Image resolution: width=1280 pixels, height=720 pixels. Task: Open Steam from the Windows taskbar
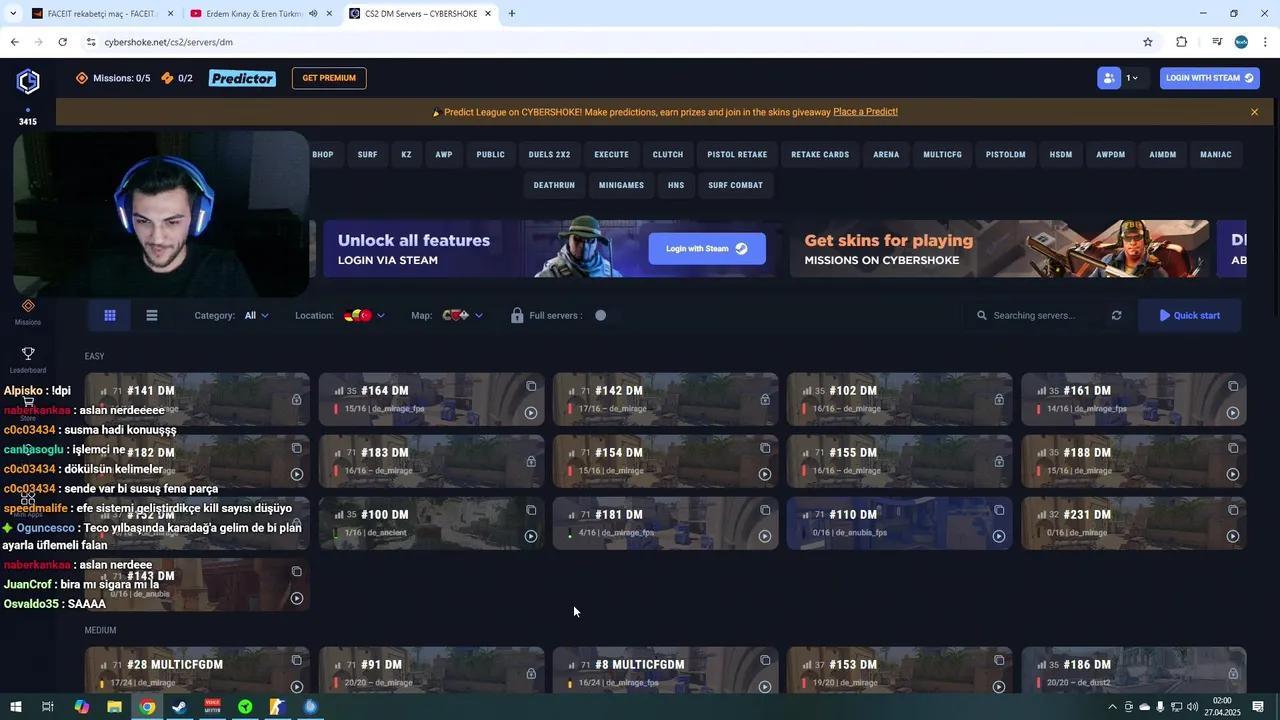click(x=178, y=707)
